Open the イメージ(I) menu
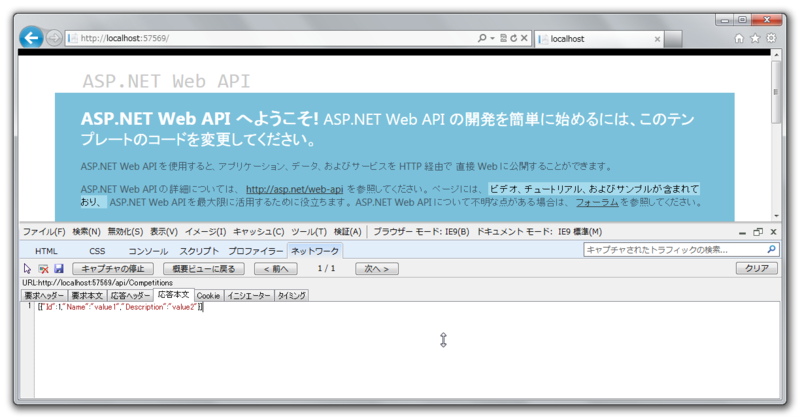 (x=205, y=232)
